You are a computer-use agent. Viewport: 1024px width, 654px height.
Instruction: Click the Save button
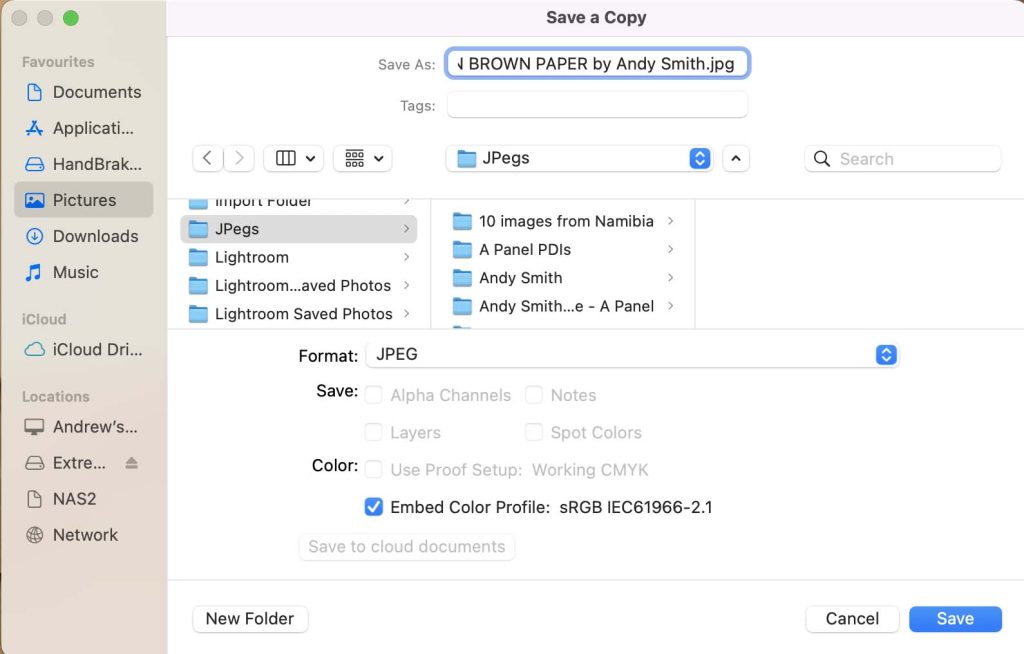pyautogui.click(x=954, y=619)
